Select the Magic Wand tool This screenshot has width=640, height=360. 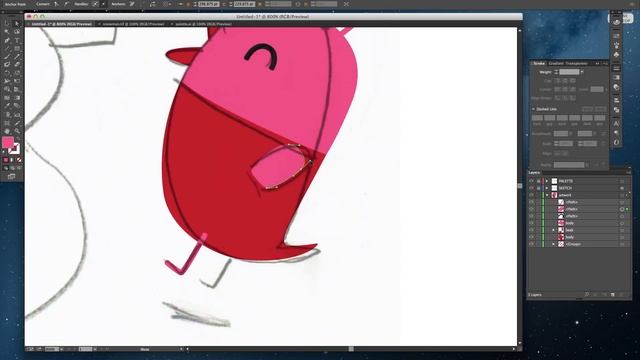pos(7,32)
